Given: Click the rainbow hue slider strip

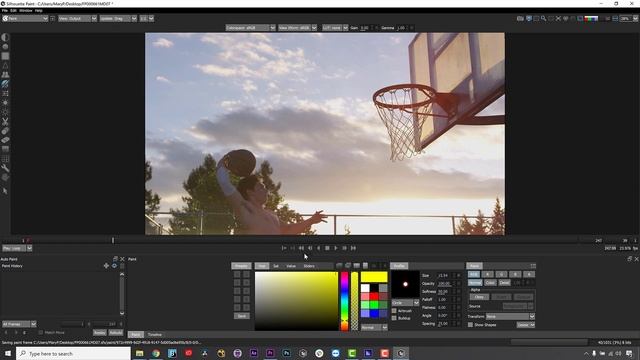Looking at the screenshot, I should point(344,301).
